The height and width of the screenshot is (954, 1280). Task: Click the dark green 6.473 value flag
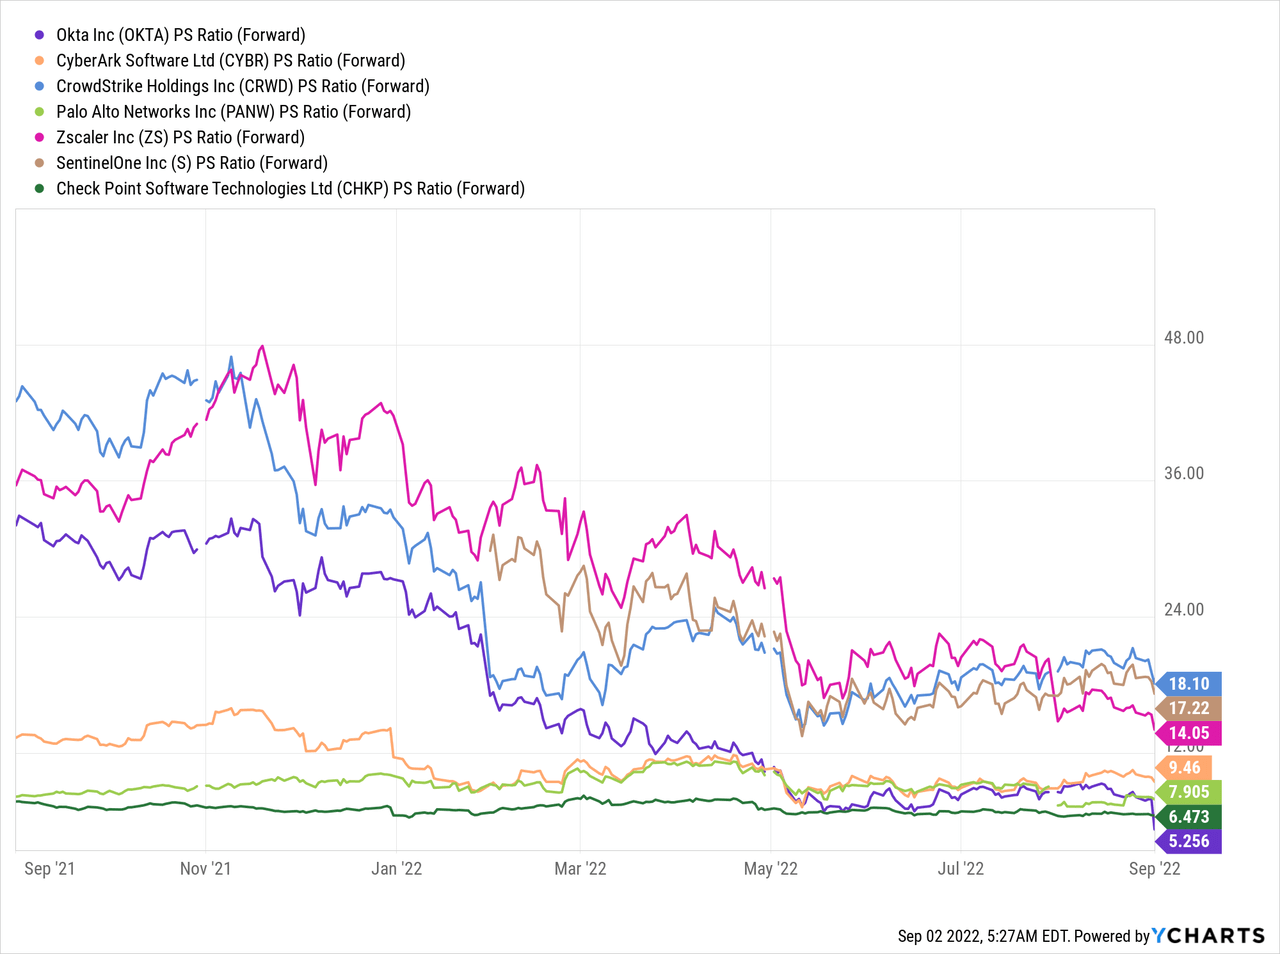point(1188,817)
